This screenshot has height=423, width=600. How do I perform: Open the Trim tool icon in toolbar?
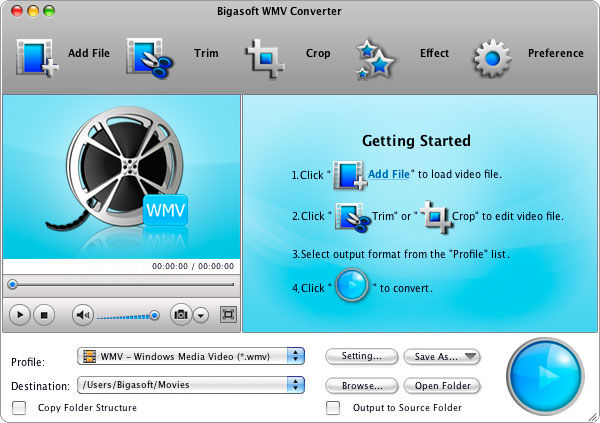coord(149,58)
